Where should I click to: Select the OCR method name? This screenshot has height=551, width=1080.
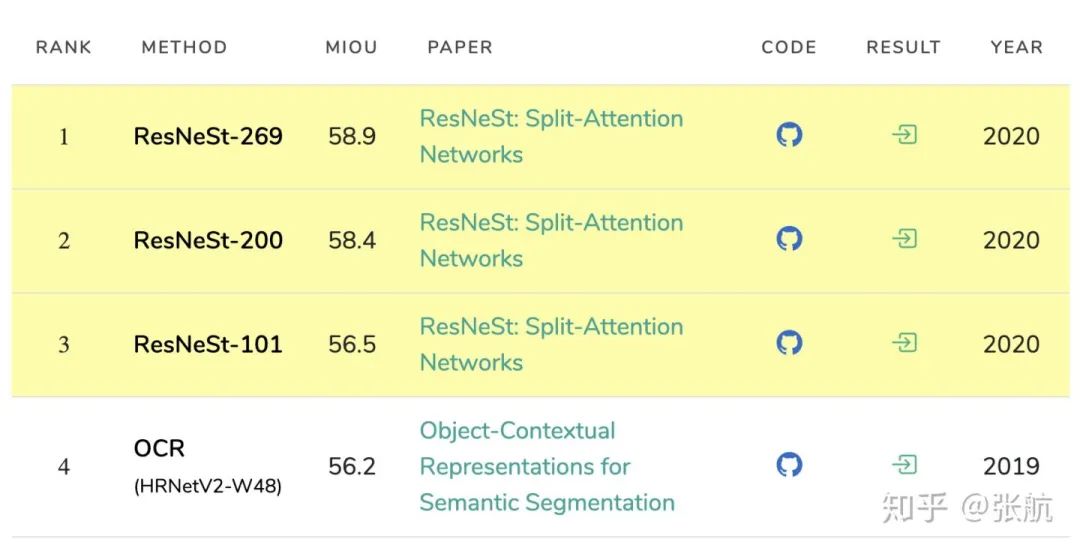click(160, 448)
